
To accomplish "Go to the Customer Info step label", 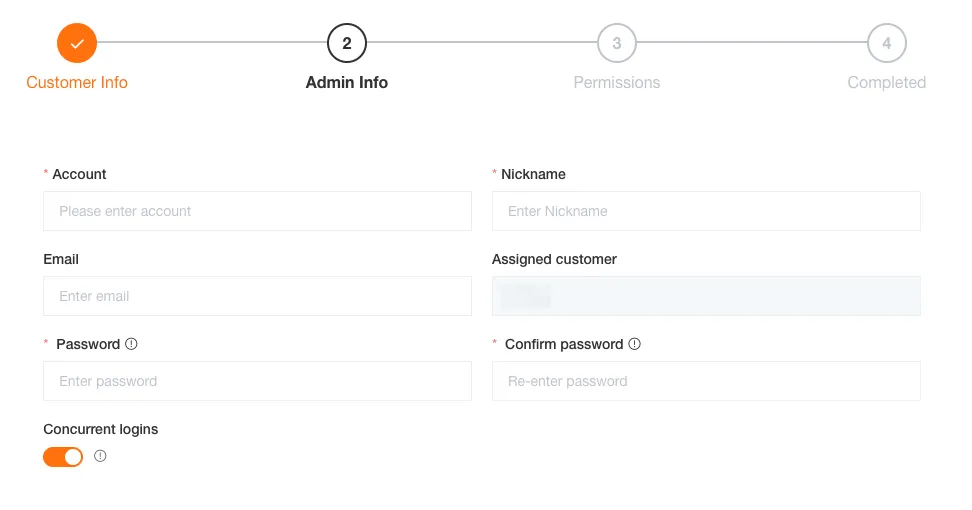I will [77, 83].
